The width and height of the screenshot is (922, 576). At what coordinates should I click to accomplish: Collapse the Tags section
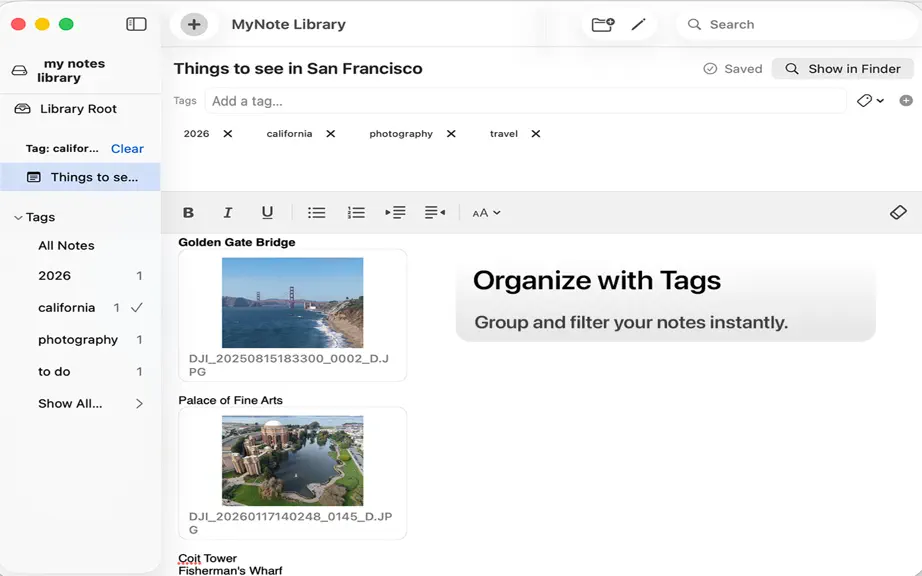pos(18,217)
